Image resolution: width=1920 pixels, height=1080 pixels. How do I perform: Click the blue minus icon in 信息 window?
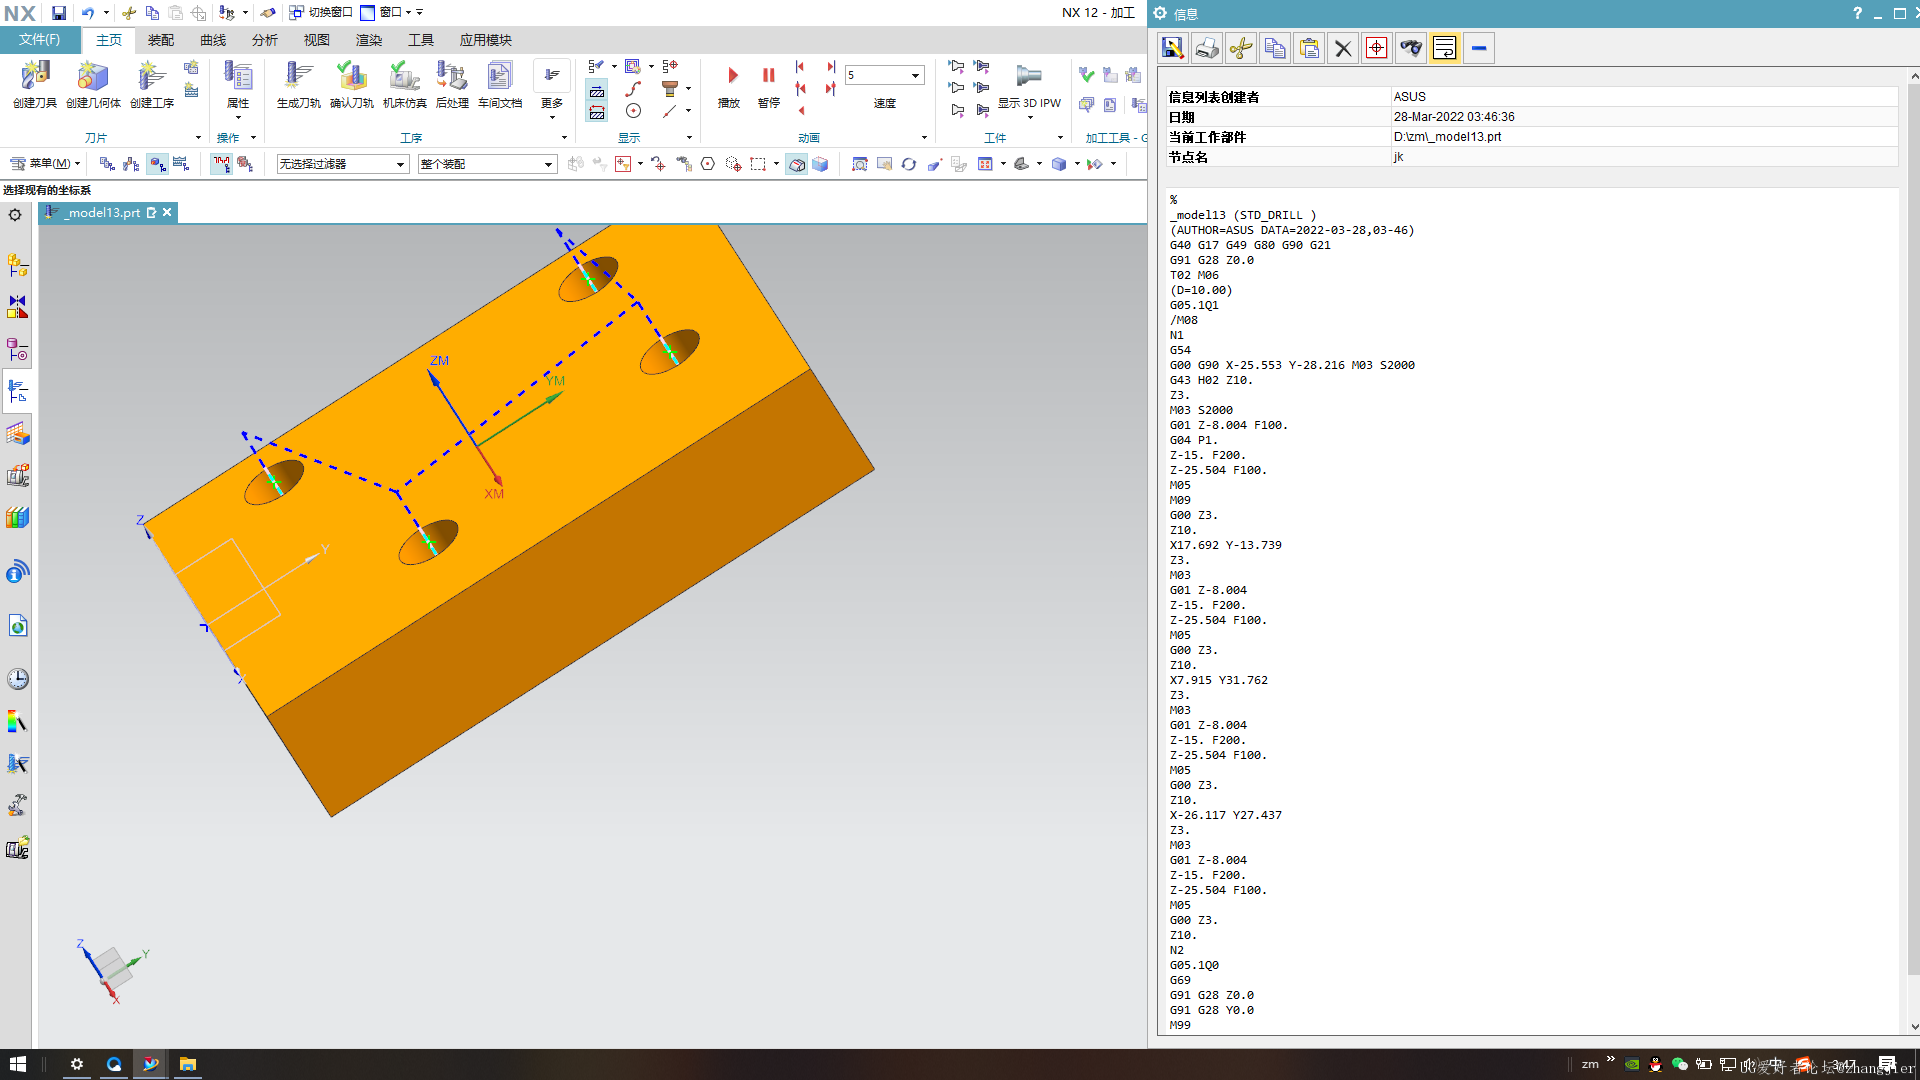click(x=1479, y=48)
